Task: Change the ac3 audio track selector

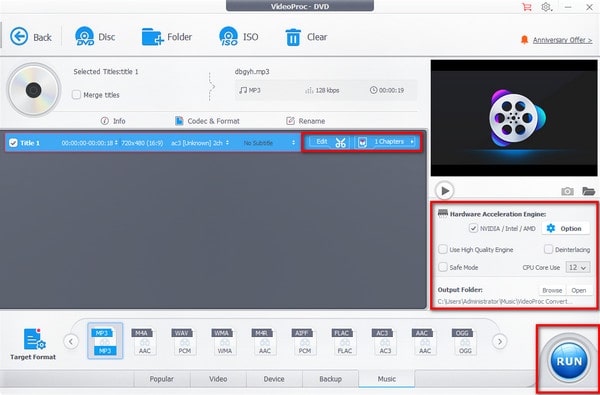Action: pyautogui.click(x=227, y=143)
